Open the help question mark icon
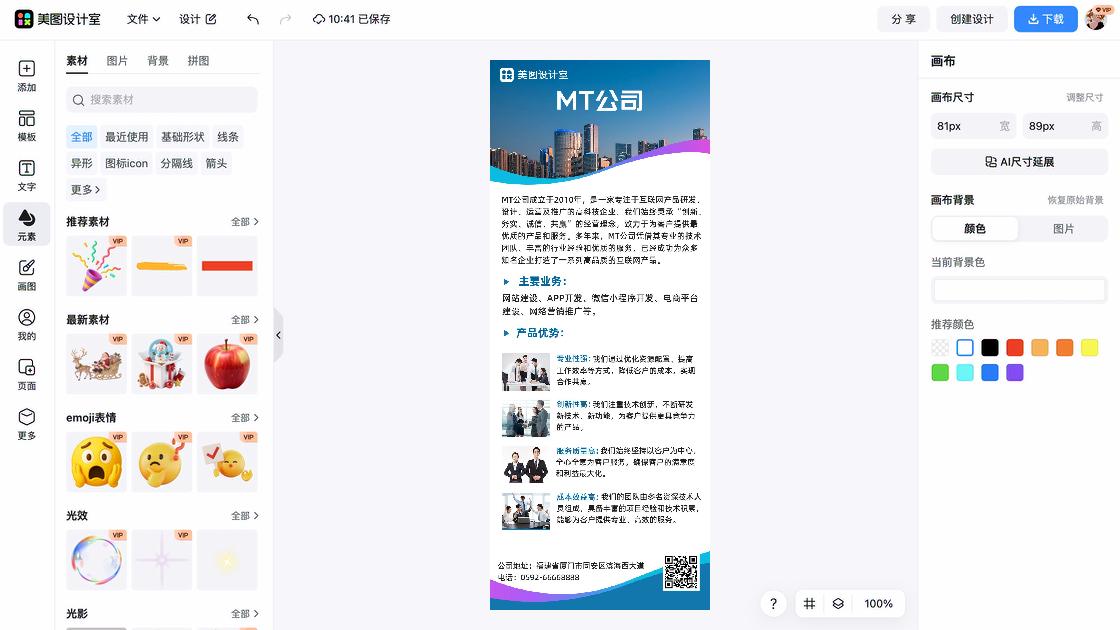1120x630 pixels. (773, 604)
